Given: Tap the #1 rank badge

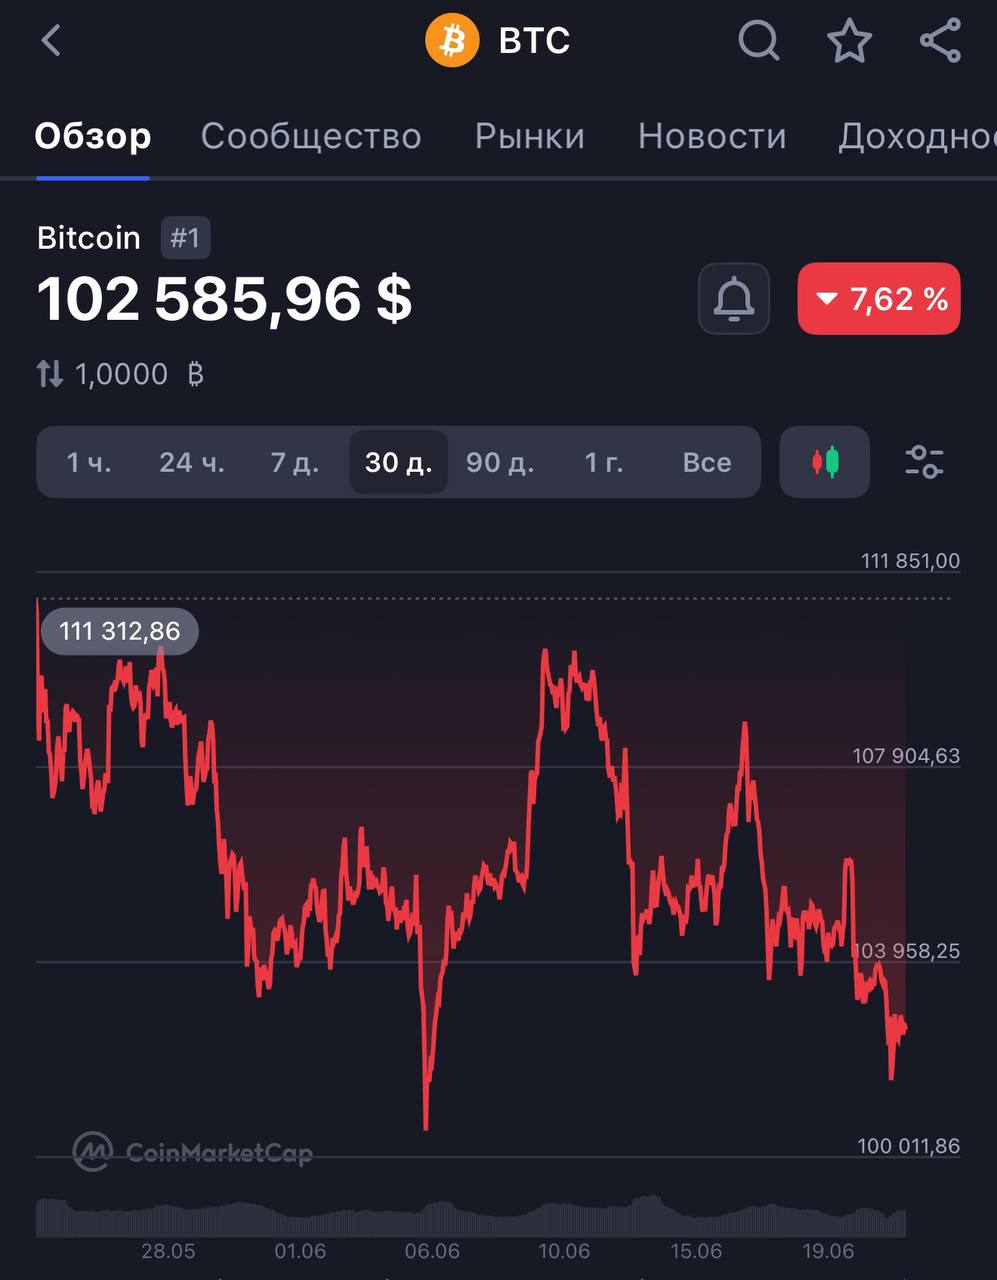Looking at the screenshot, I should point(185,238).
